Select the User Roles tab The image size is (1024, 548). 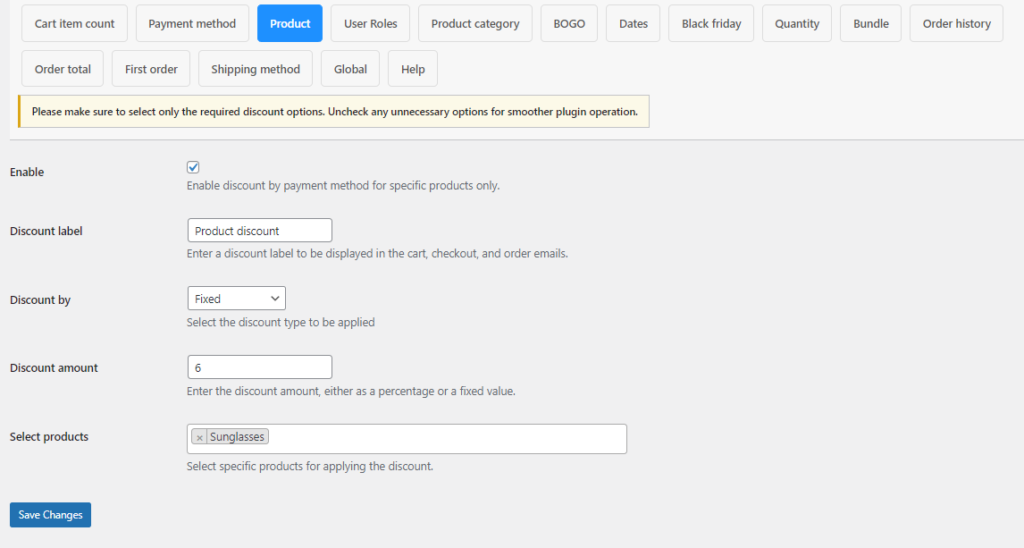[x=370, y=24]
